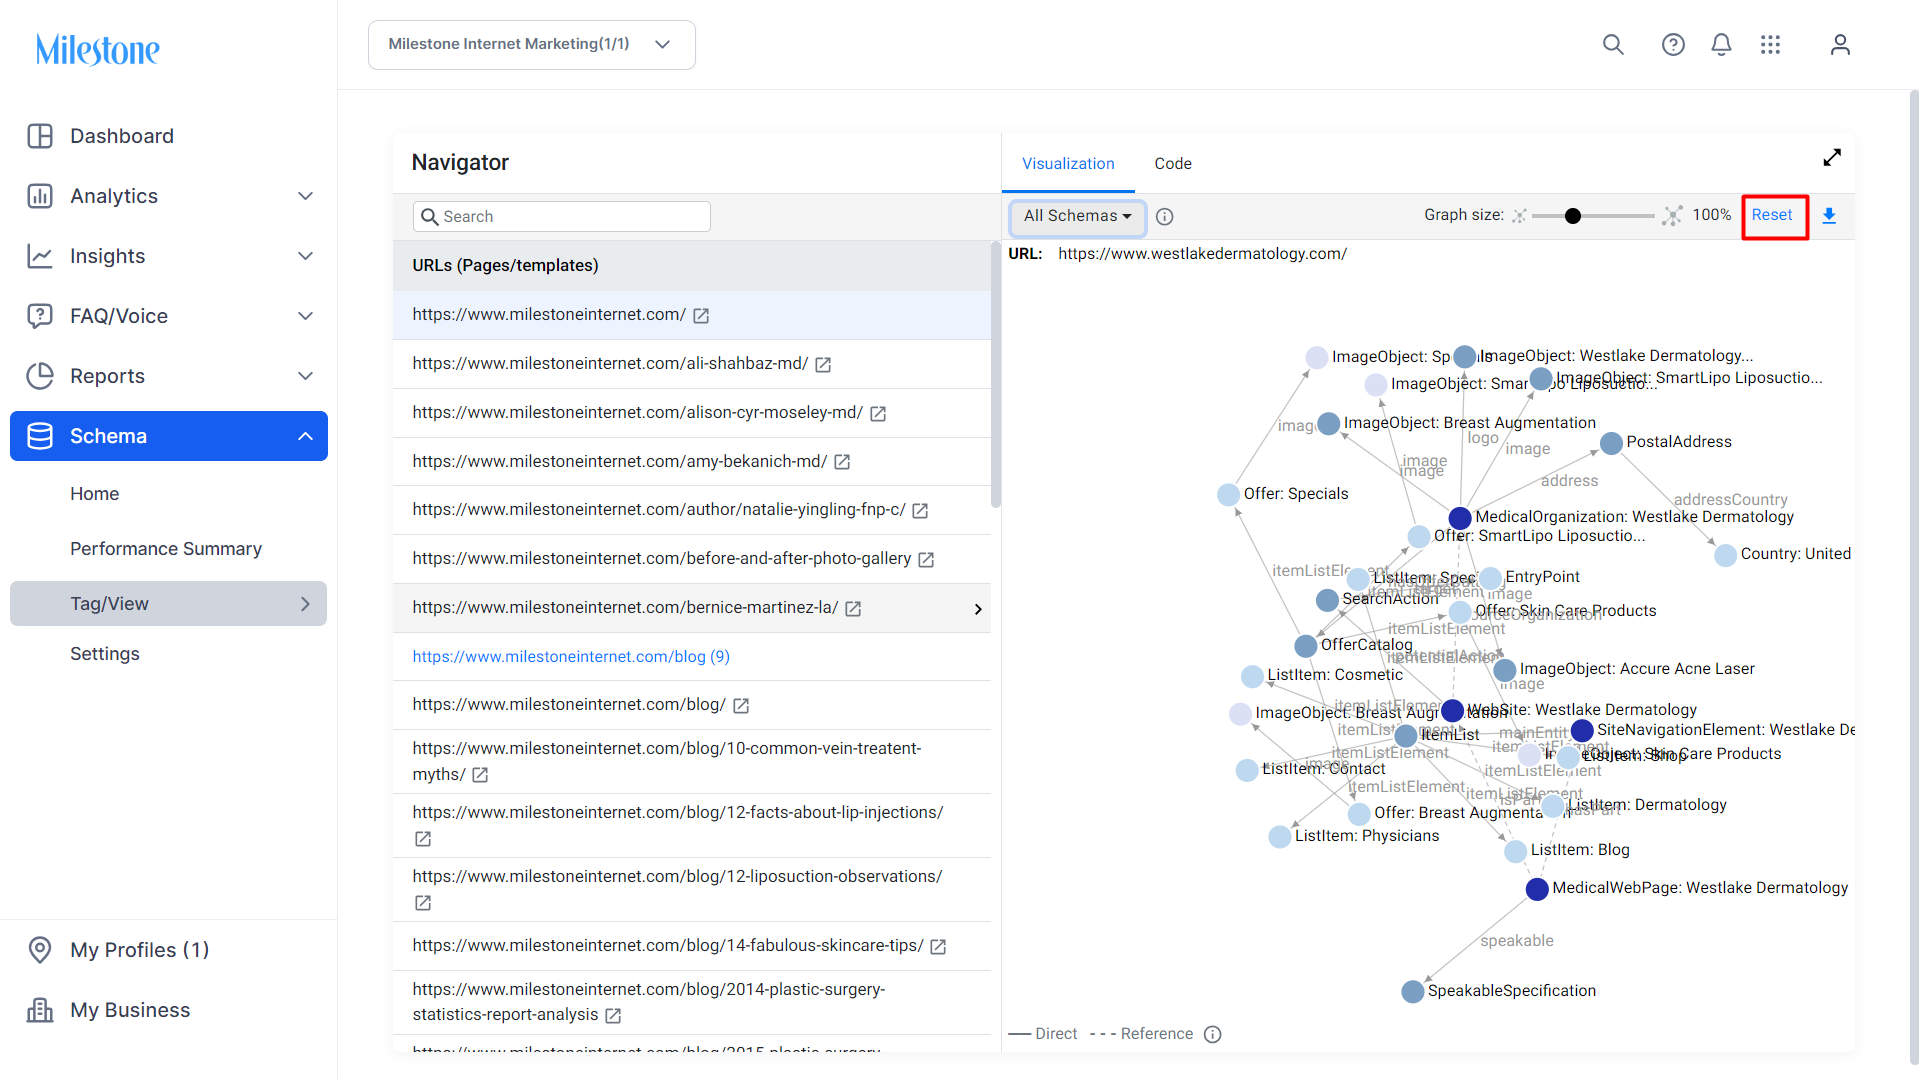1919x1079 pixels.
Task: Open Schema Home page
Action: click(94, 494)
